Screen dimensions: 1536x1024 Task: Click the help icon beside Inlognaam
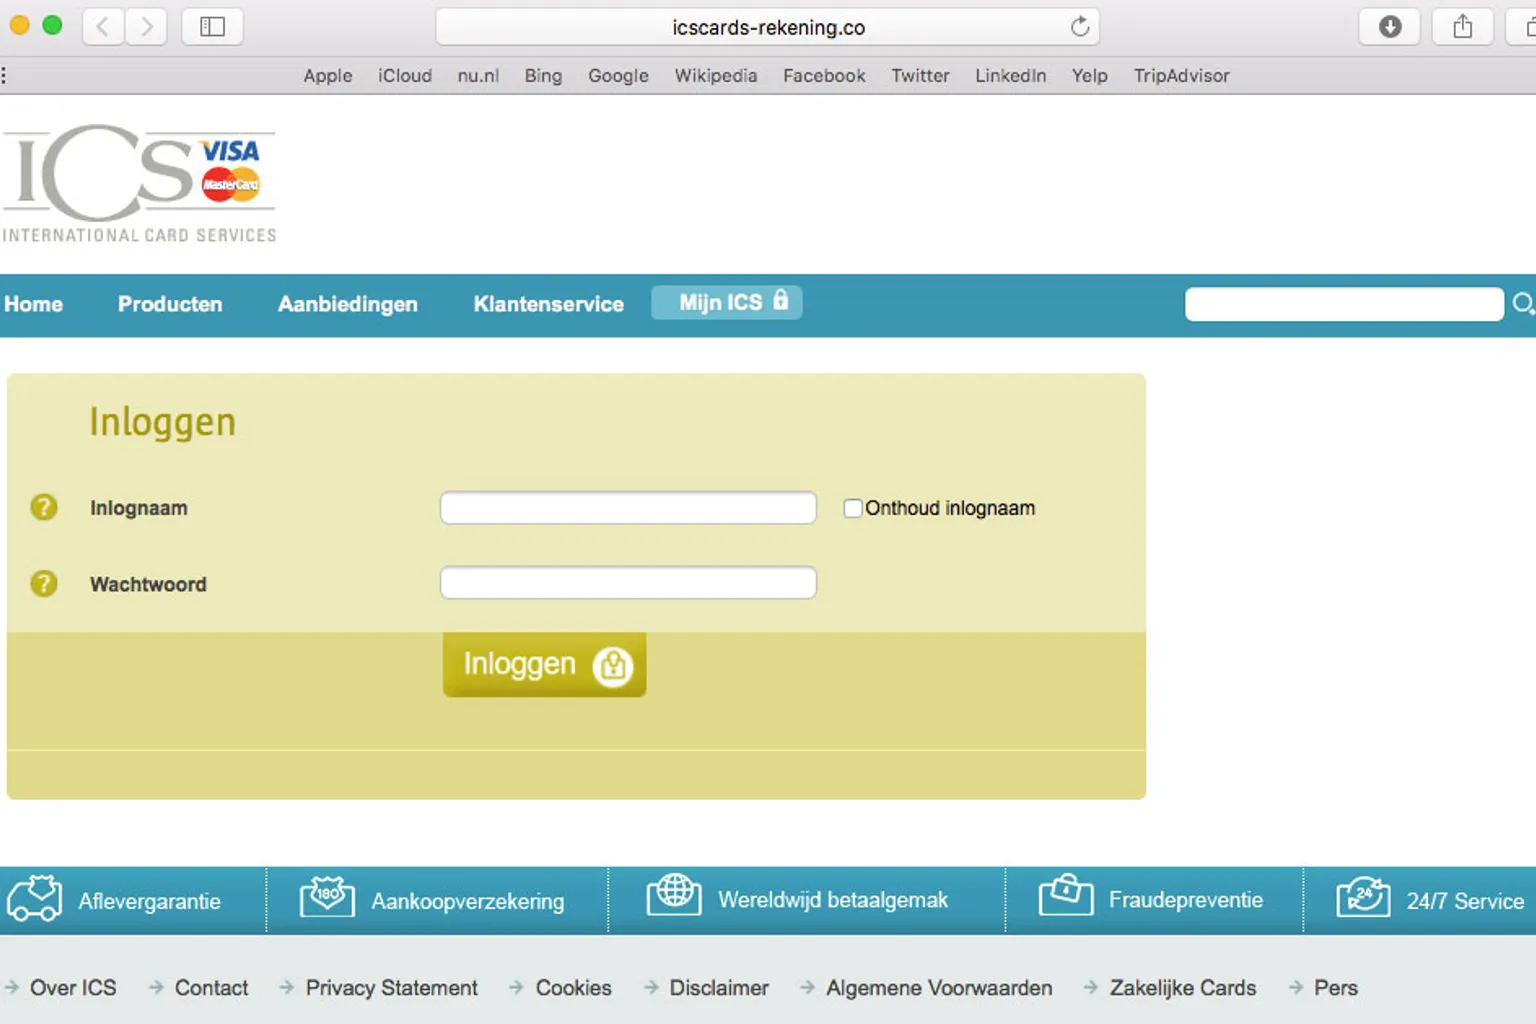coord(44,507)
